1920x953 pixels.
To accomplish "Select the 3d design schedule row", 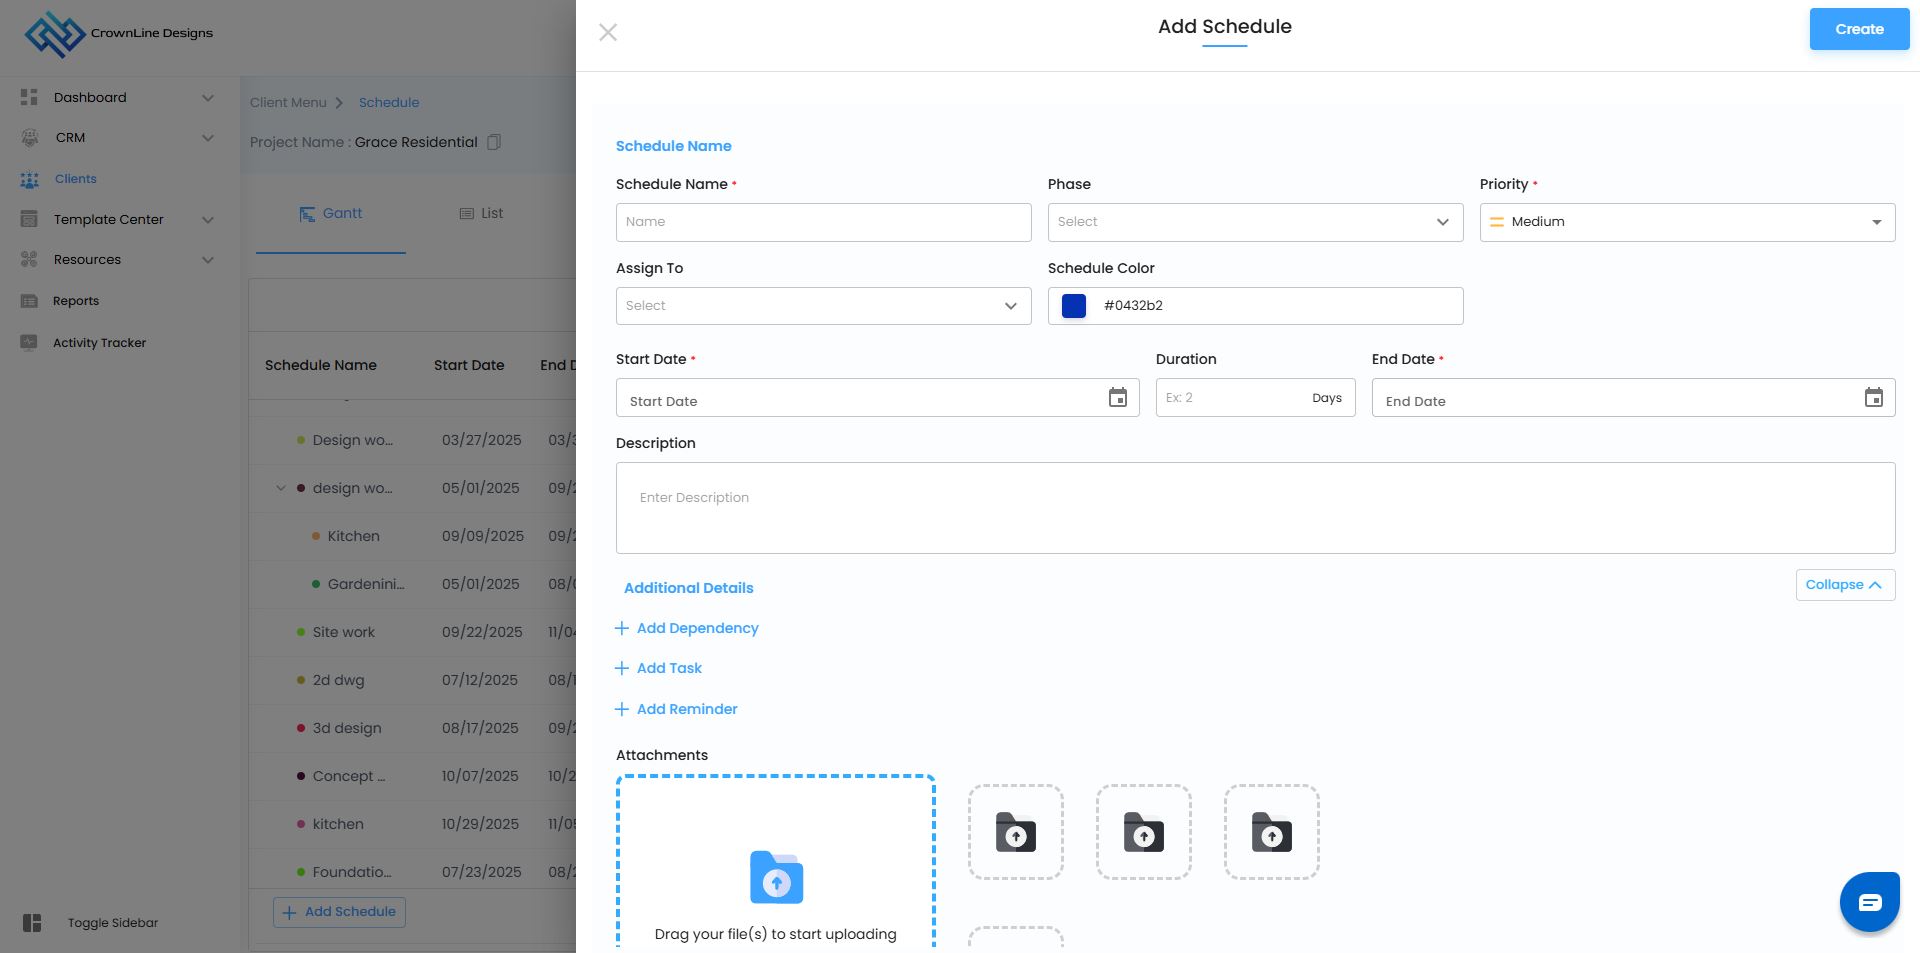I will pos(412,728).
